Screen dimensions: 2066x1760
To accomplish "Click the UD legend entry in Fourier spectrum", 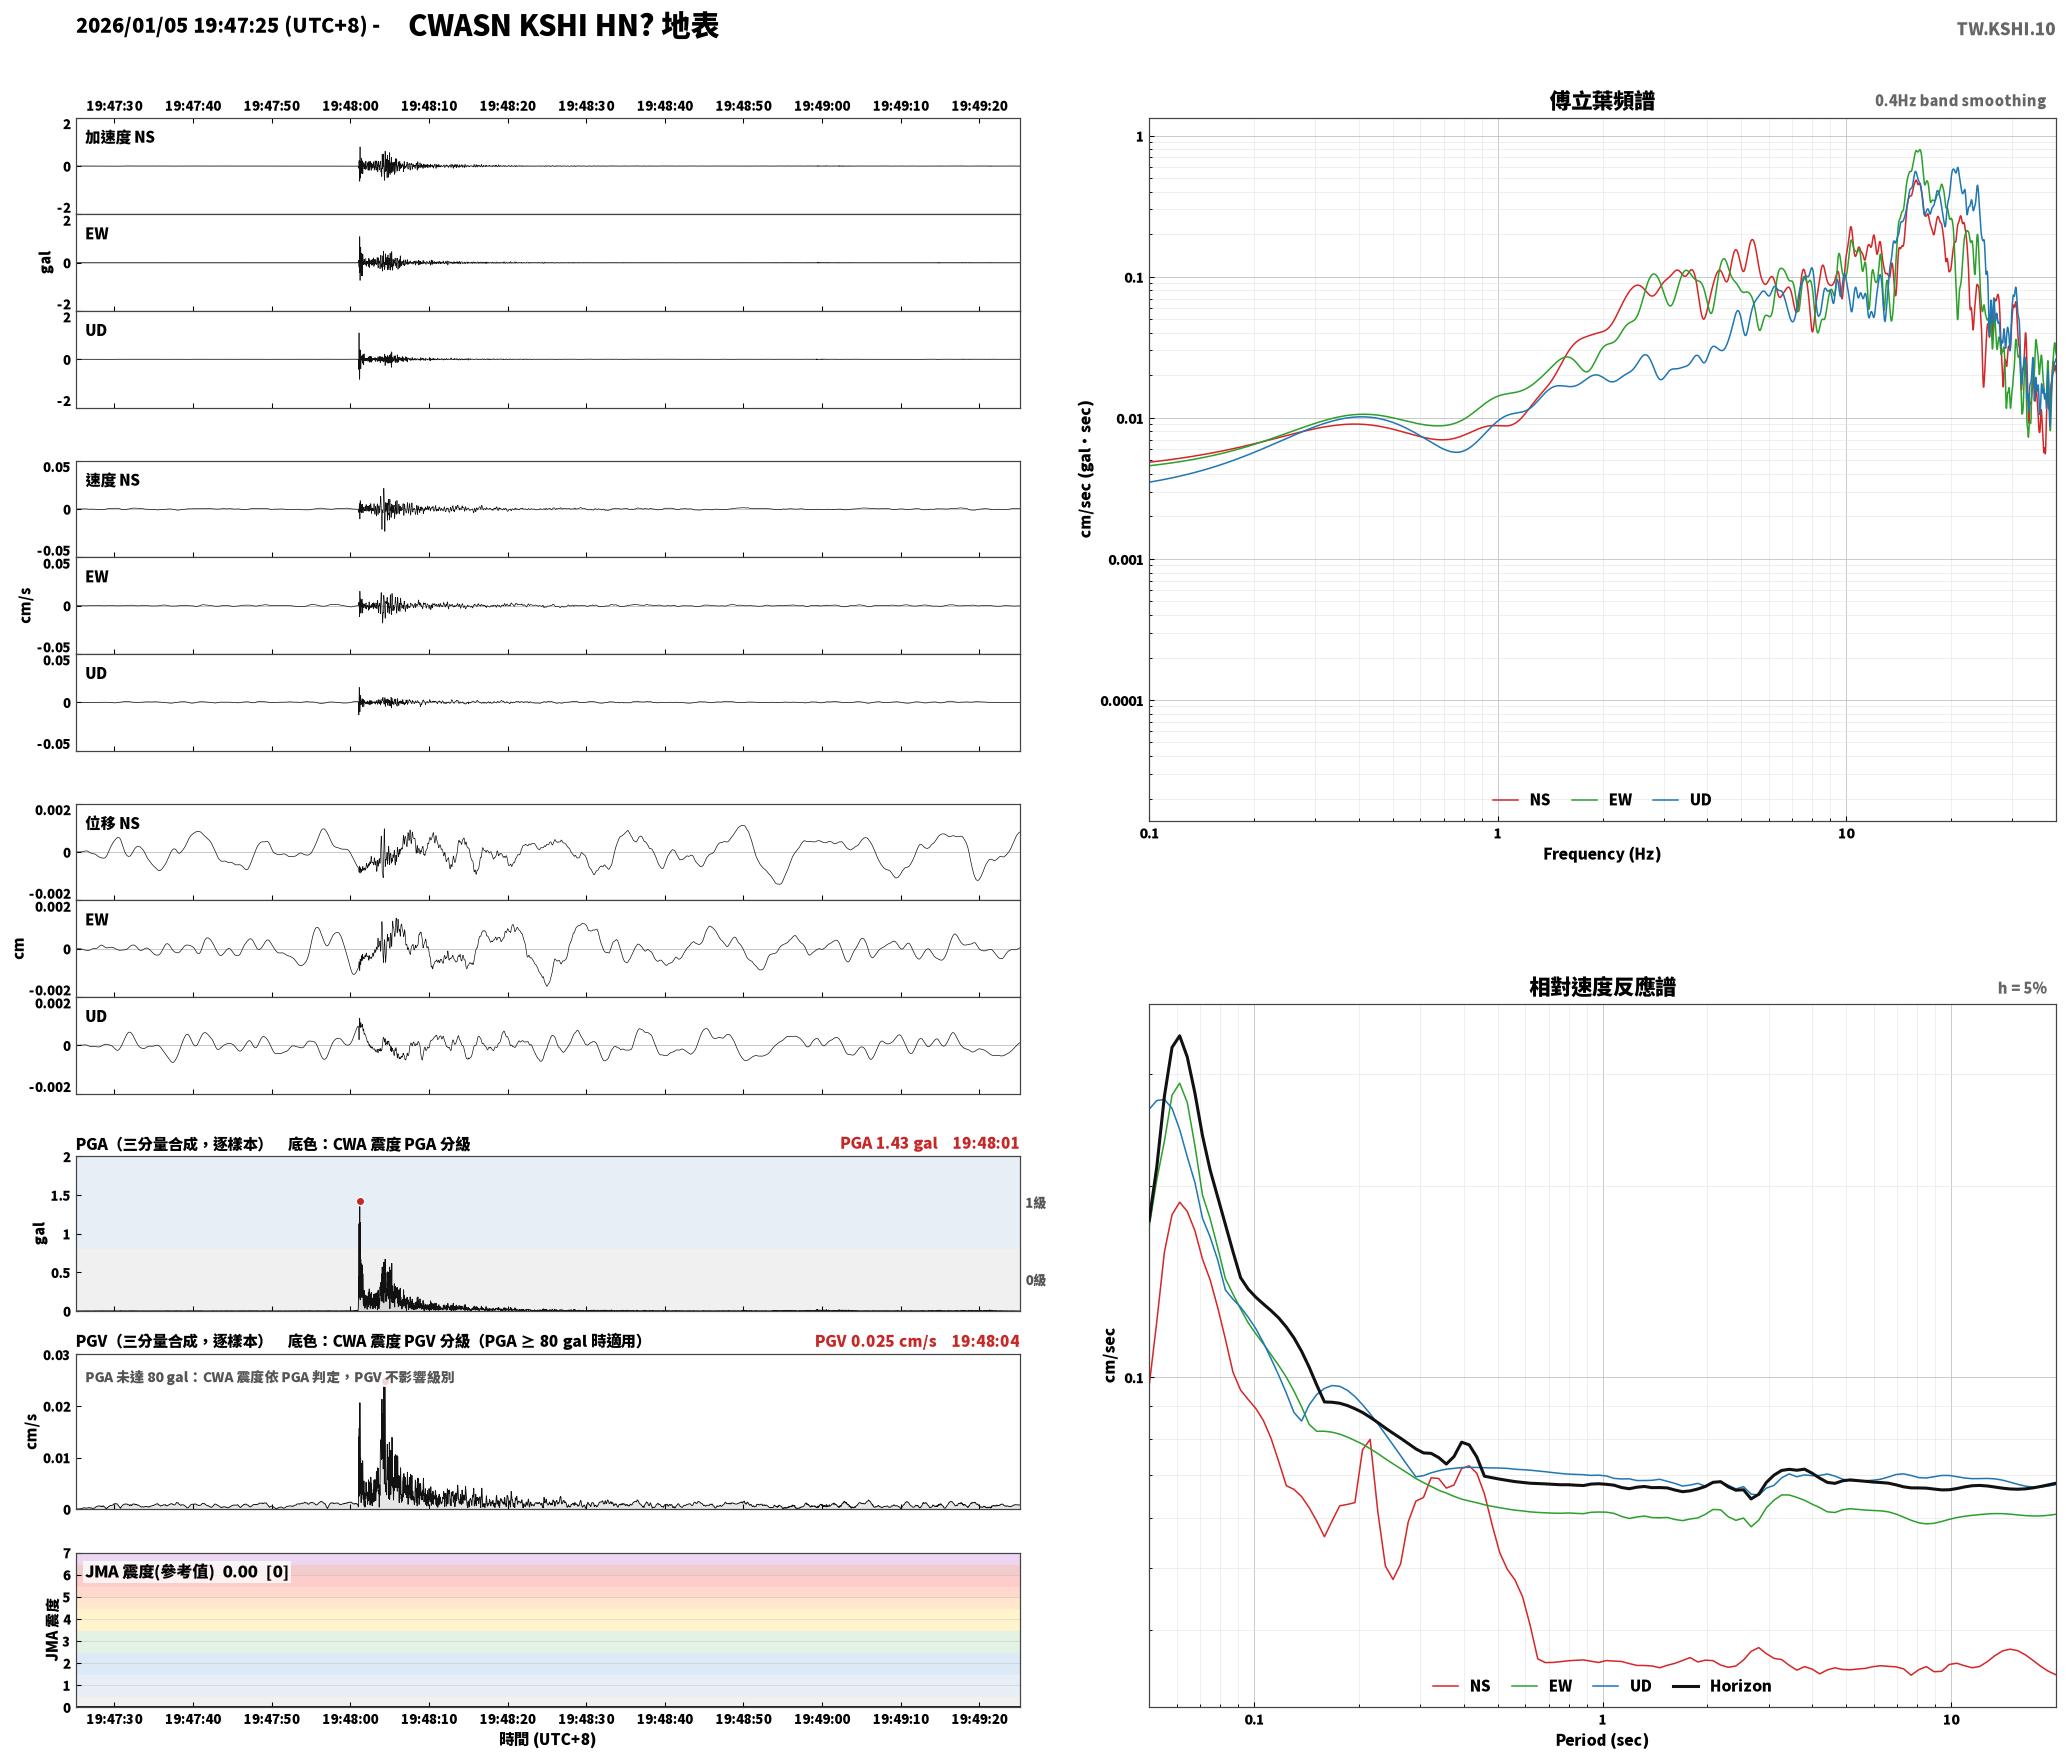I will (1682, 799).
